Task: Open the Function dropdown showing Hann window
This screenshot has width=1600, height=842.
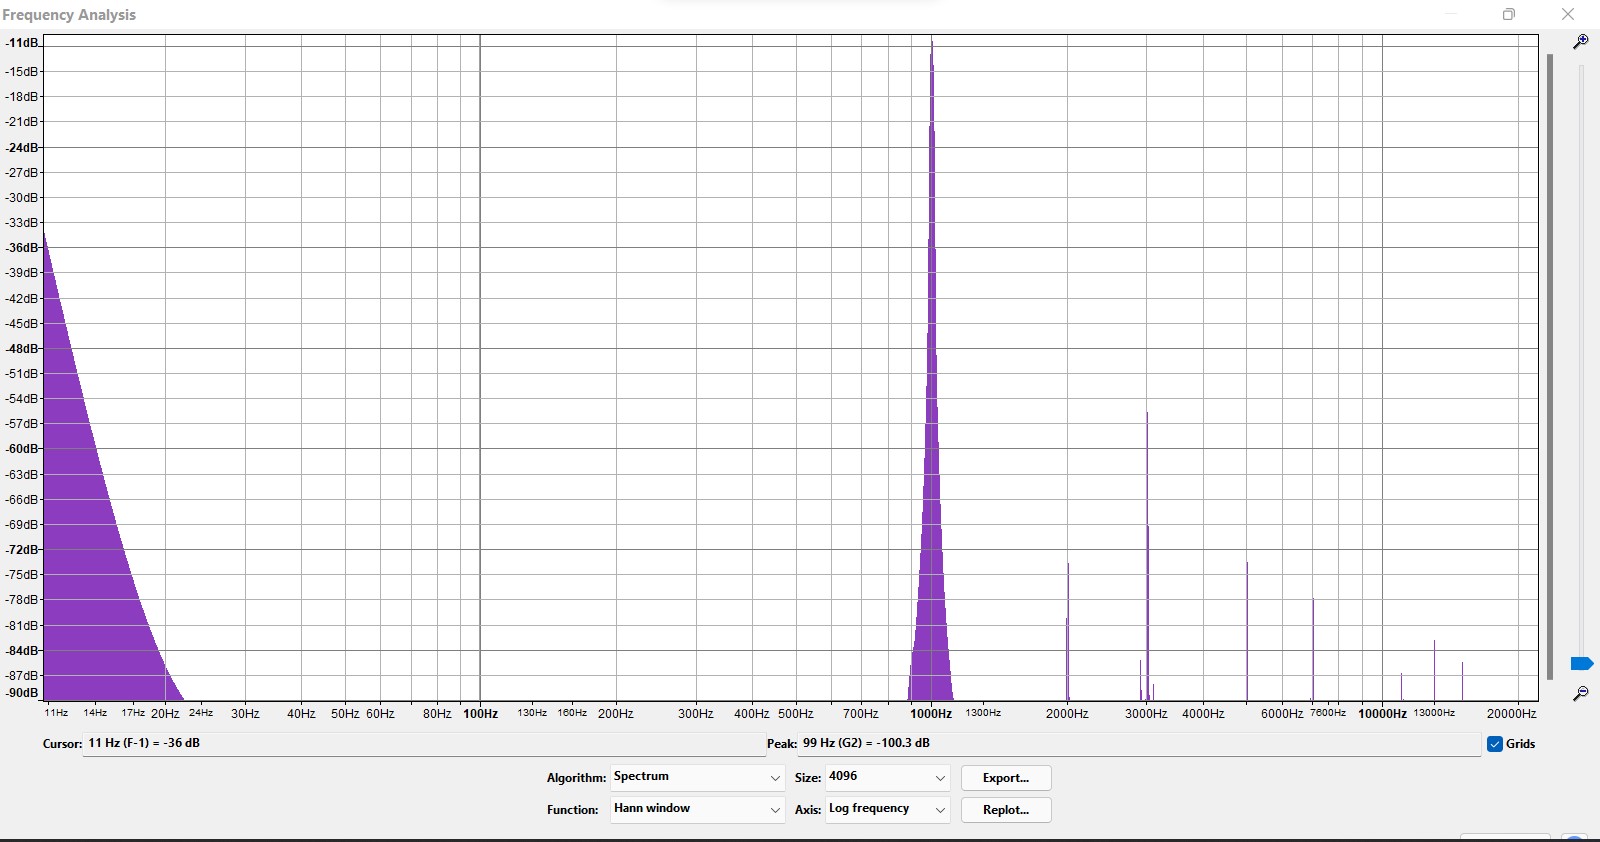Action: point(697,809)
